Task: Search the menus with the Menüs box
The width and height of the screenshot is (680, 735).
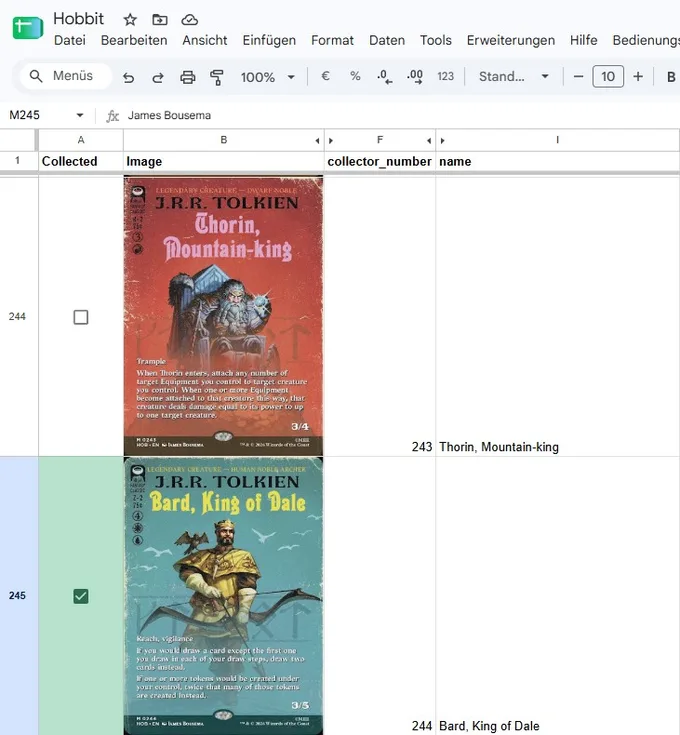Action: point(66,76)
